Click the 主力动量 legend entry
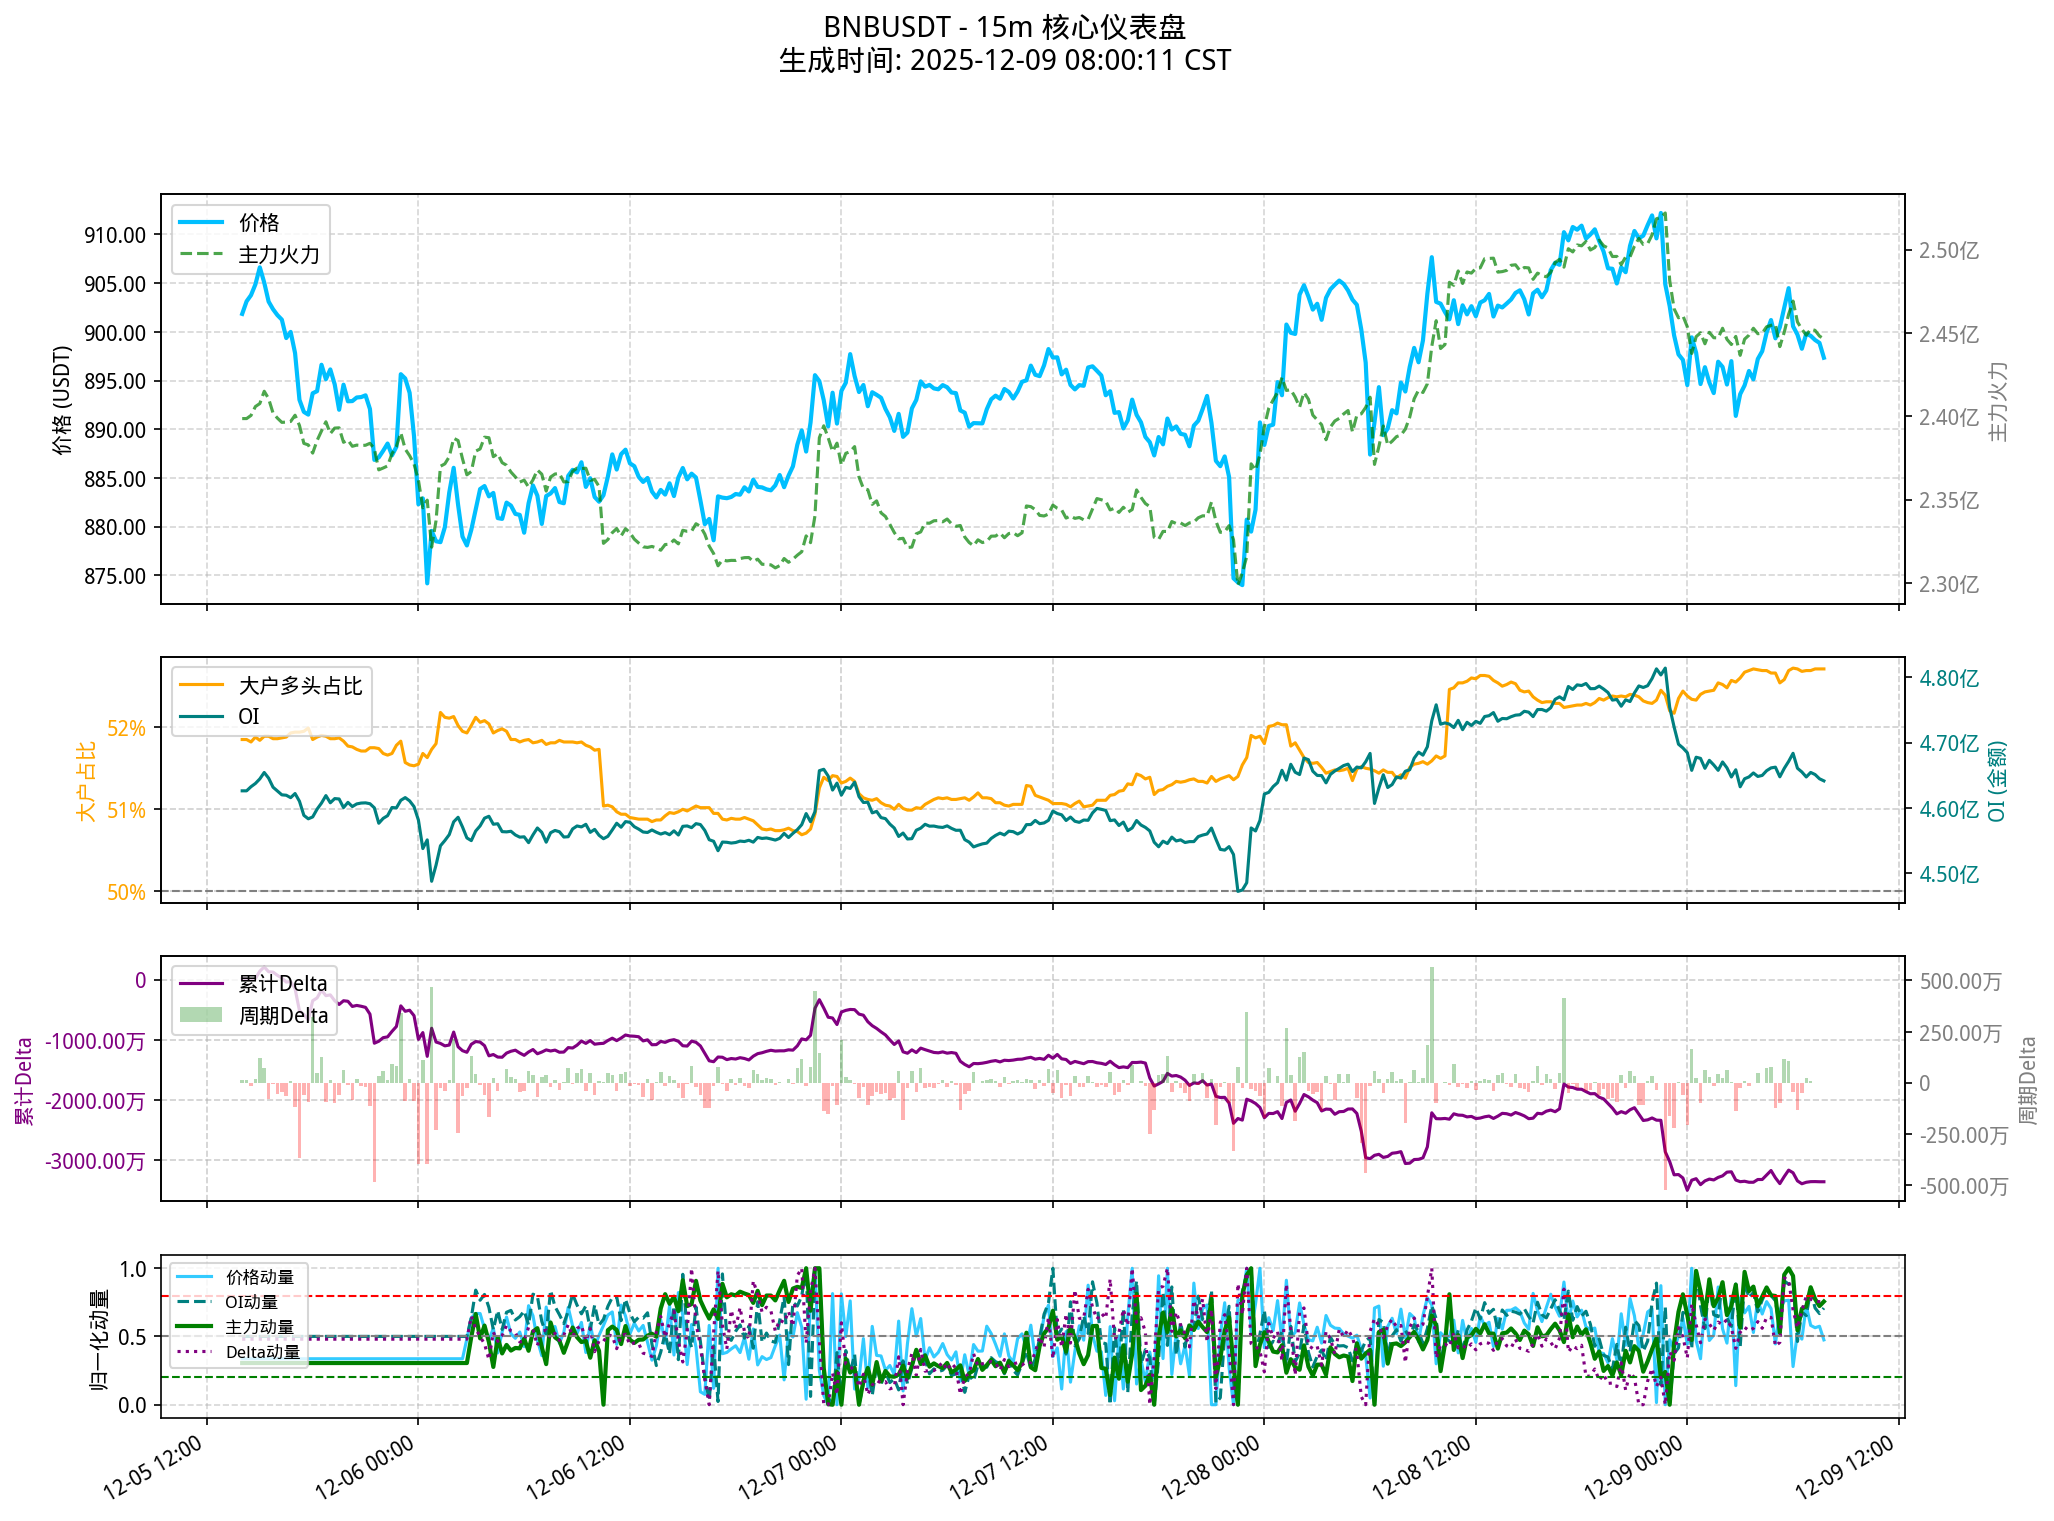The image size is (2054, 1521). click(259, 1327)
